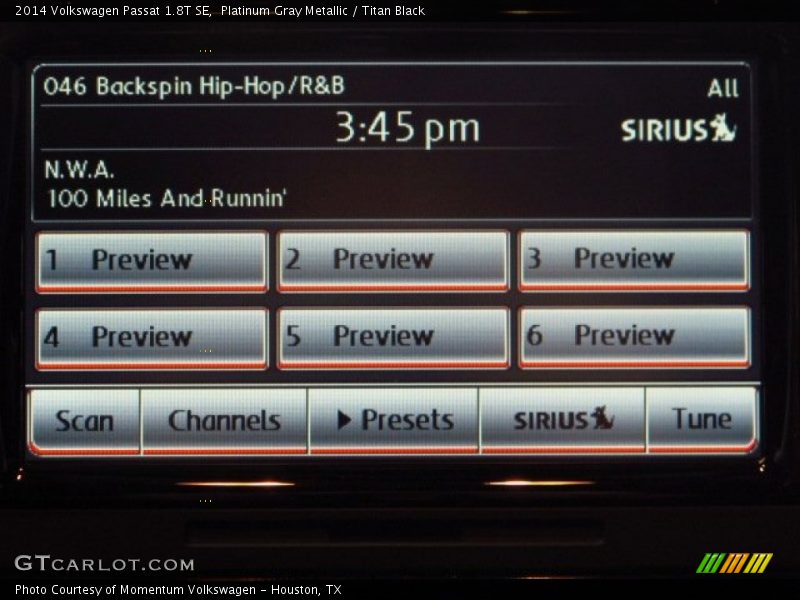
Task: Select preset 5 Preview button
Action: pyautogui.click(x=393, y=338)
